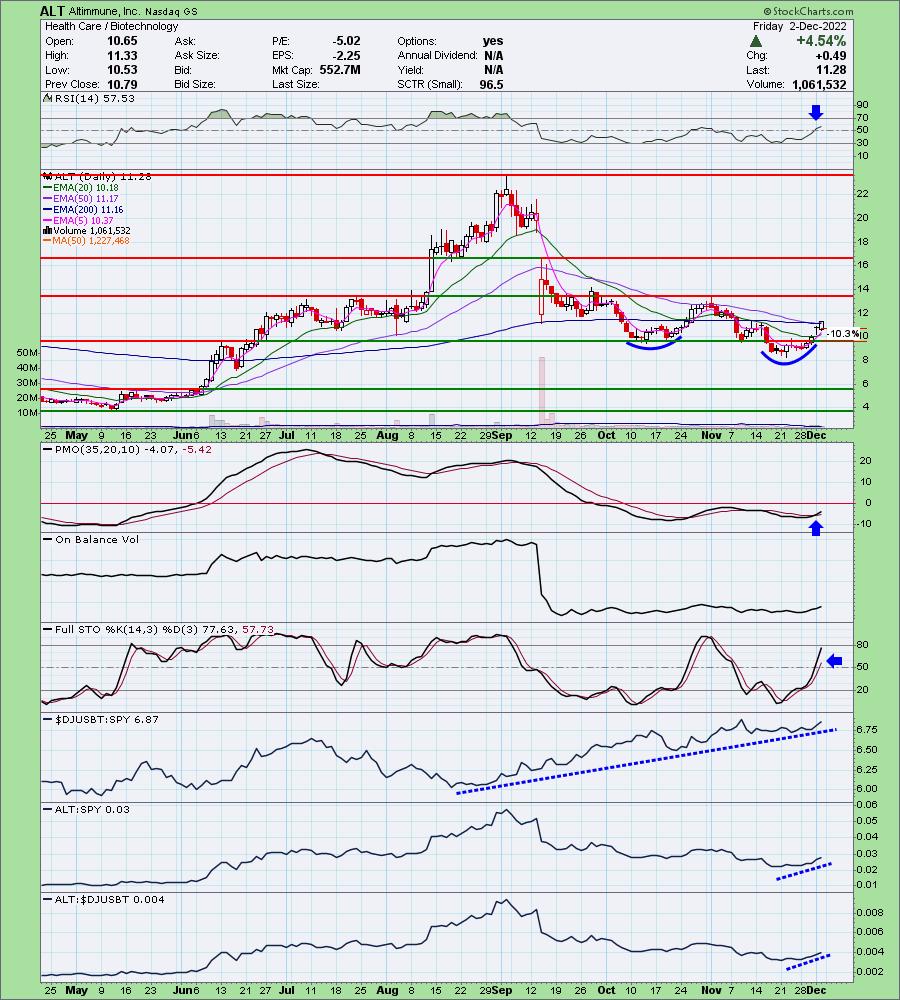The height and width of the screenshot is (1000, 900).
Task: Click the MA(50) 1,227,468 volume legend entry
Action: pos(86,240)
